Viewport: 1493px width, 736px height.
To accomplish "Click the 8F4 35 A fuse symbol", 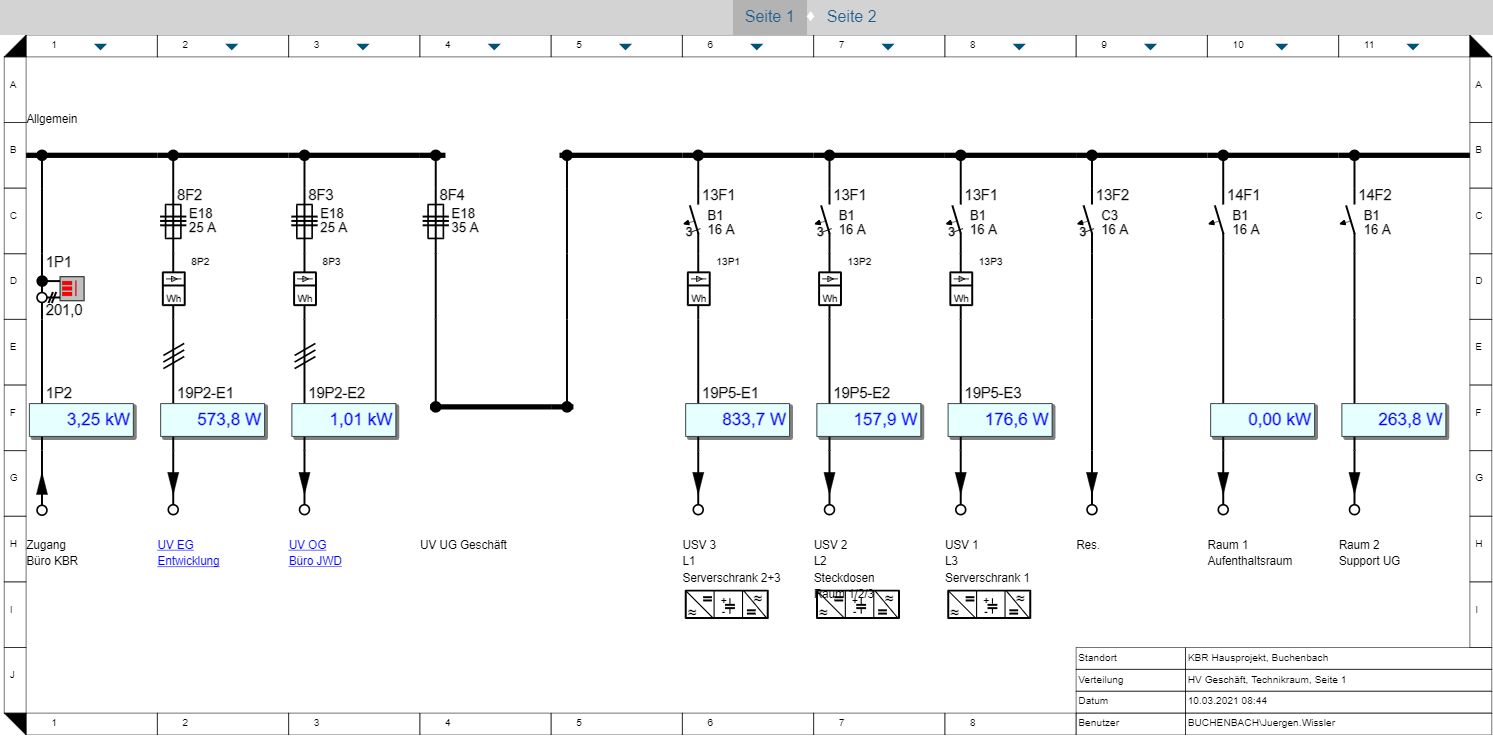I will (x=435, y=222).
